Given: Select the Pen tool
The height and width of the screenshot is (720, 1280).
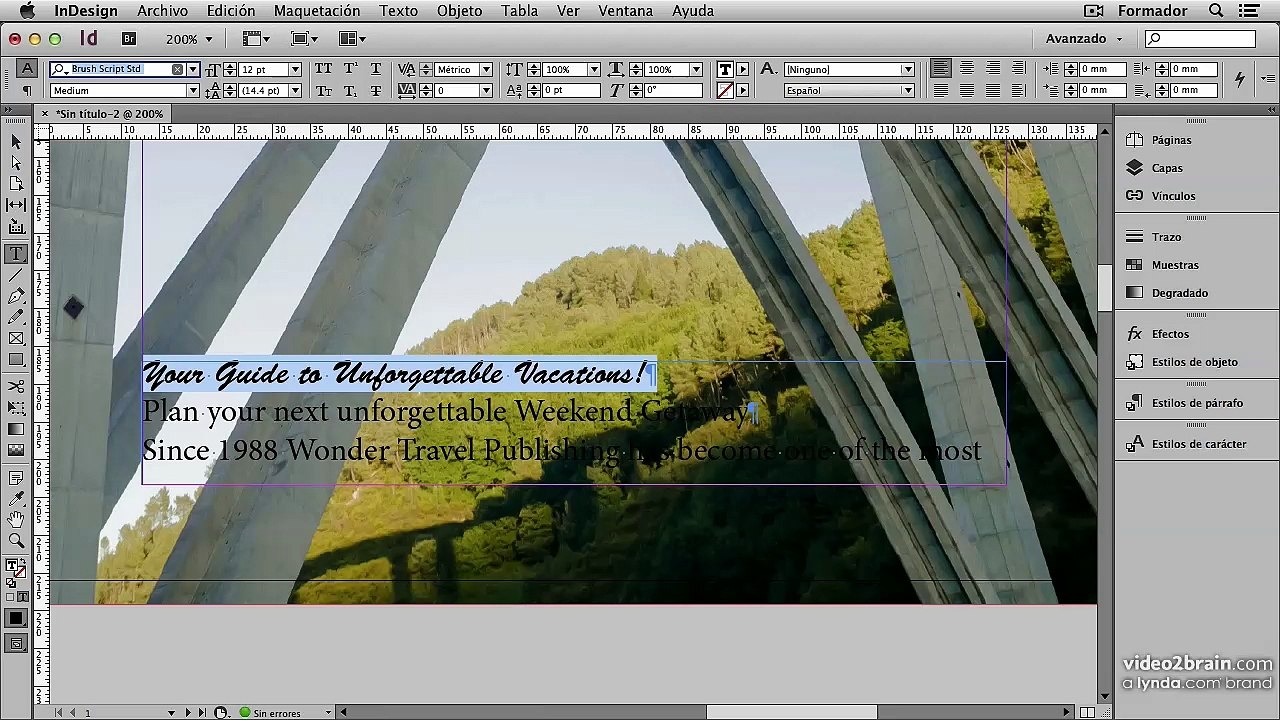Looking at the screenshot, I should tap(16, 296).
